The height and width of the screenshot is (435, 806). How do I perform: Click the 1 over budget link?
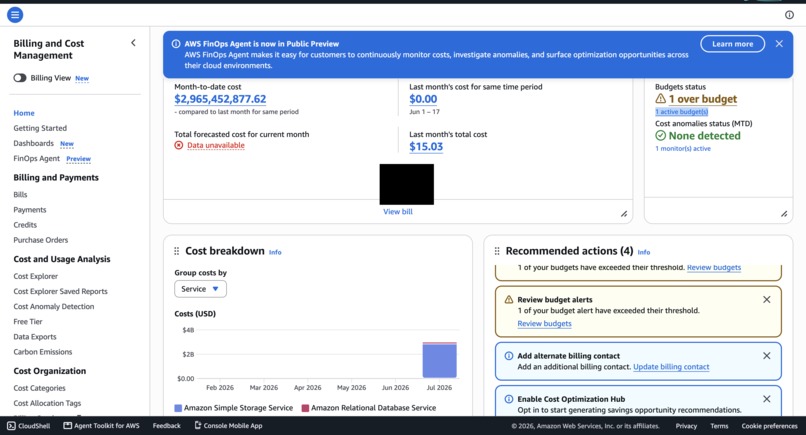(x=703, y=99)
